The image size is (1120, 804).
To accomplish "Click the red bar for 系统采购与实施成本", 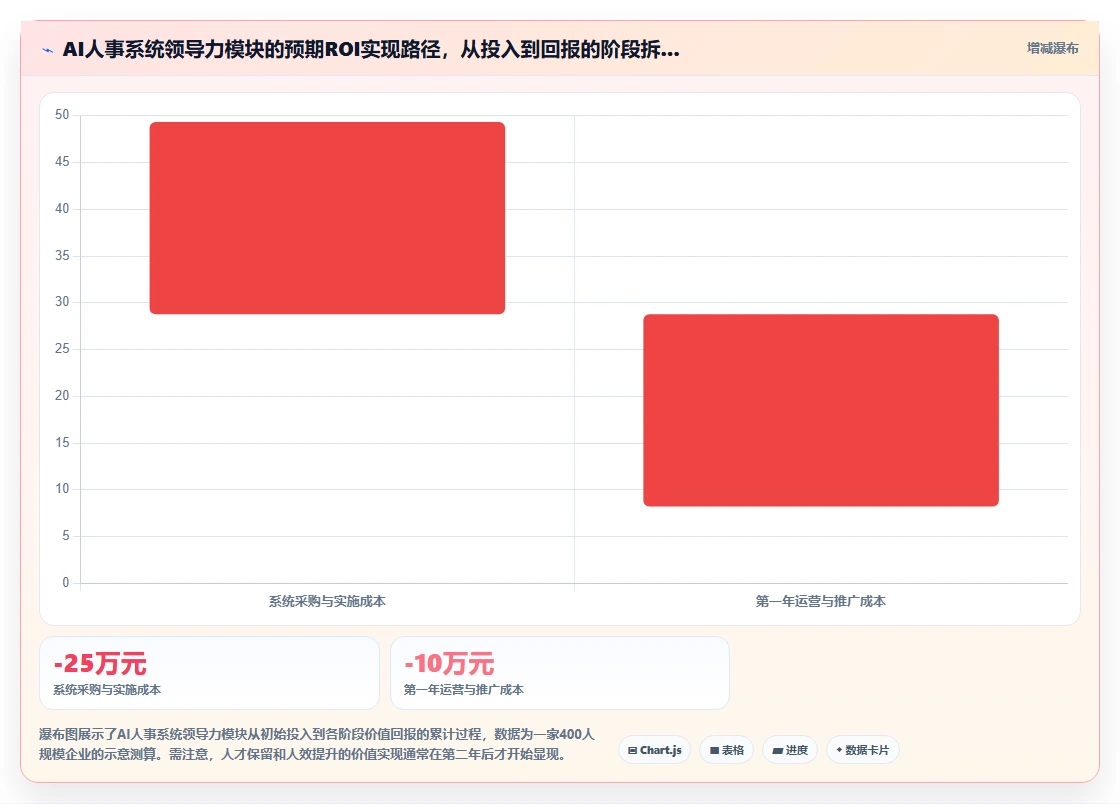I will (327, 218).
